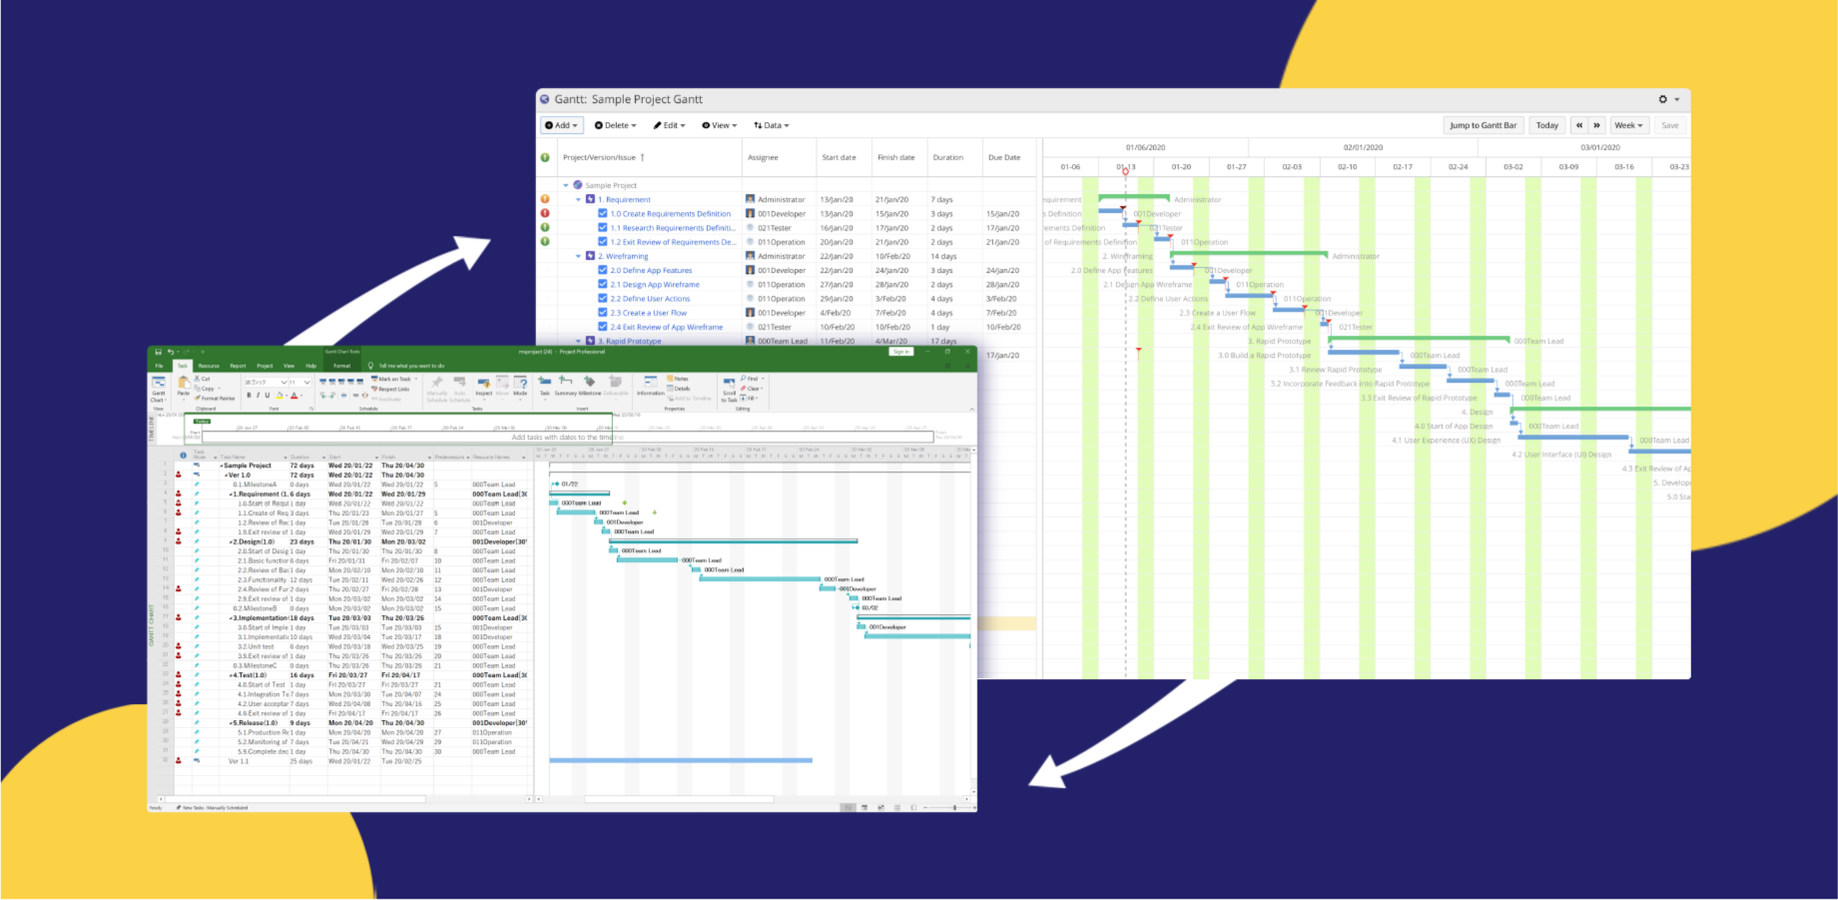Click the Cut icon in Clipboard group
1838x900 pixels.
click(x=196, y=379)
